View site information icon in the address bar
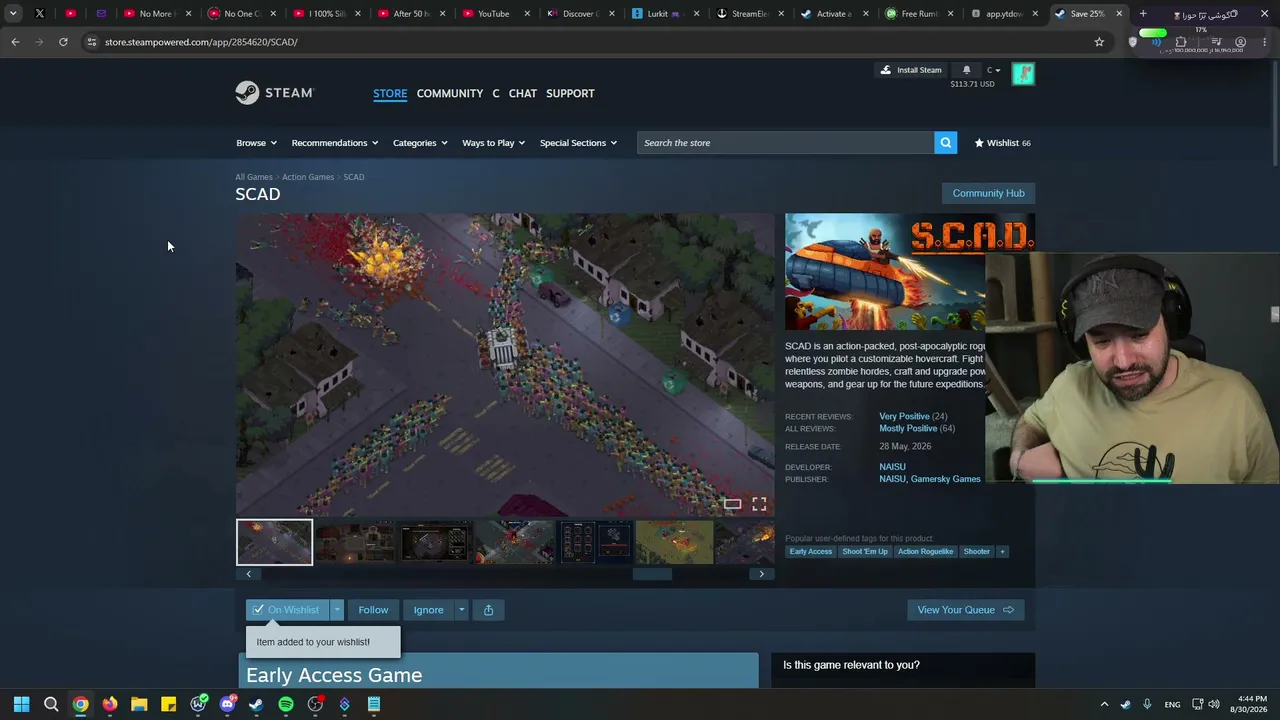The image size is (1280, 720). pyautogui.click(x=91, y=42)
